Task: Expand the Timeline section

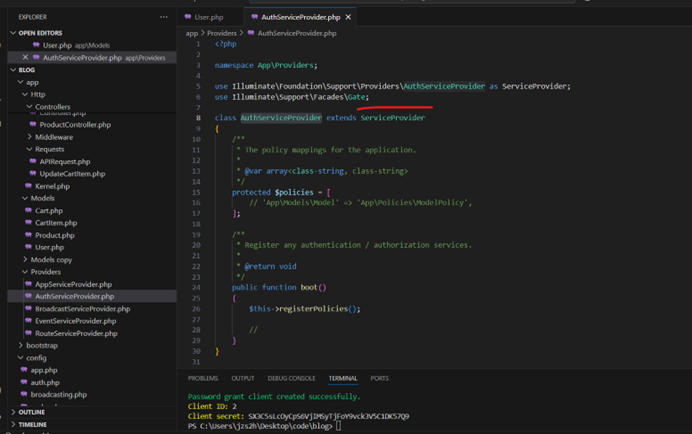Action: tap(32, 424)
